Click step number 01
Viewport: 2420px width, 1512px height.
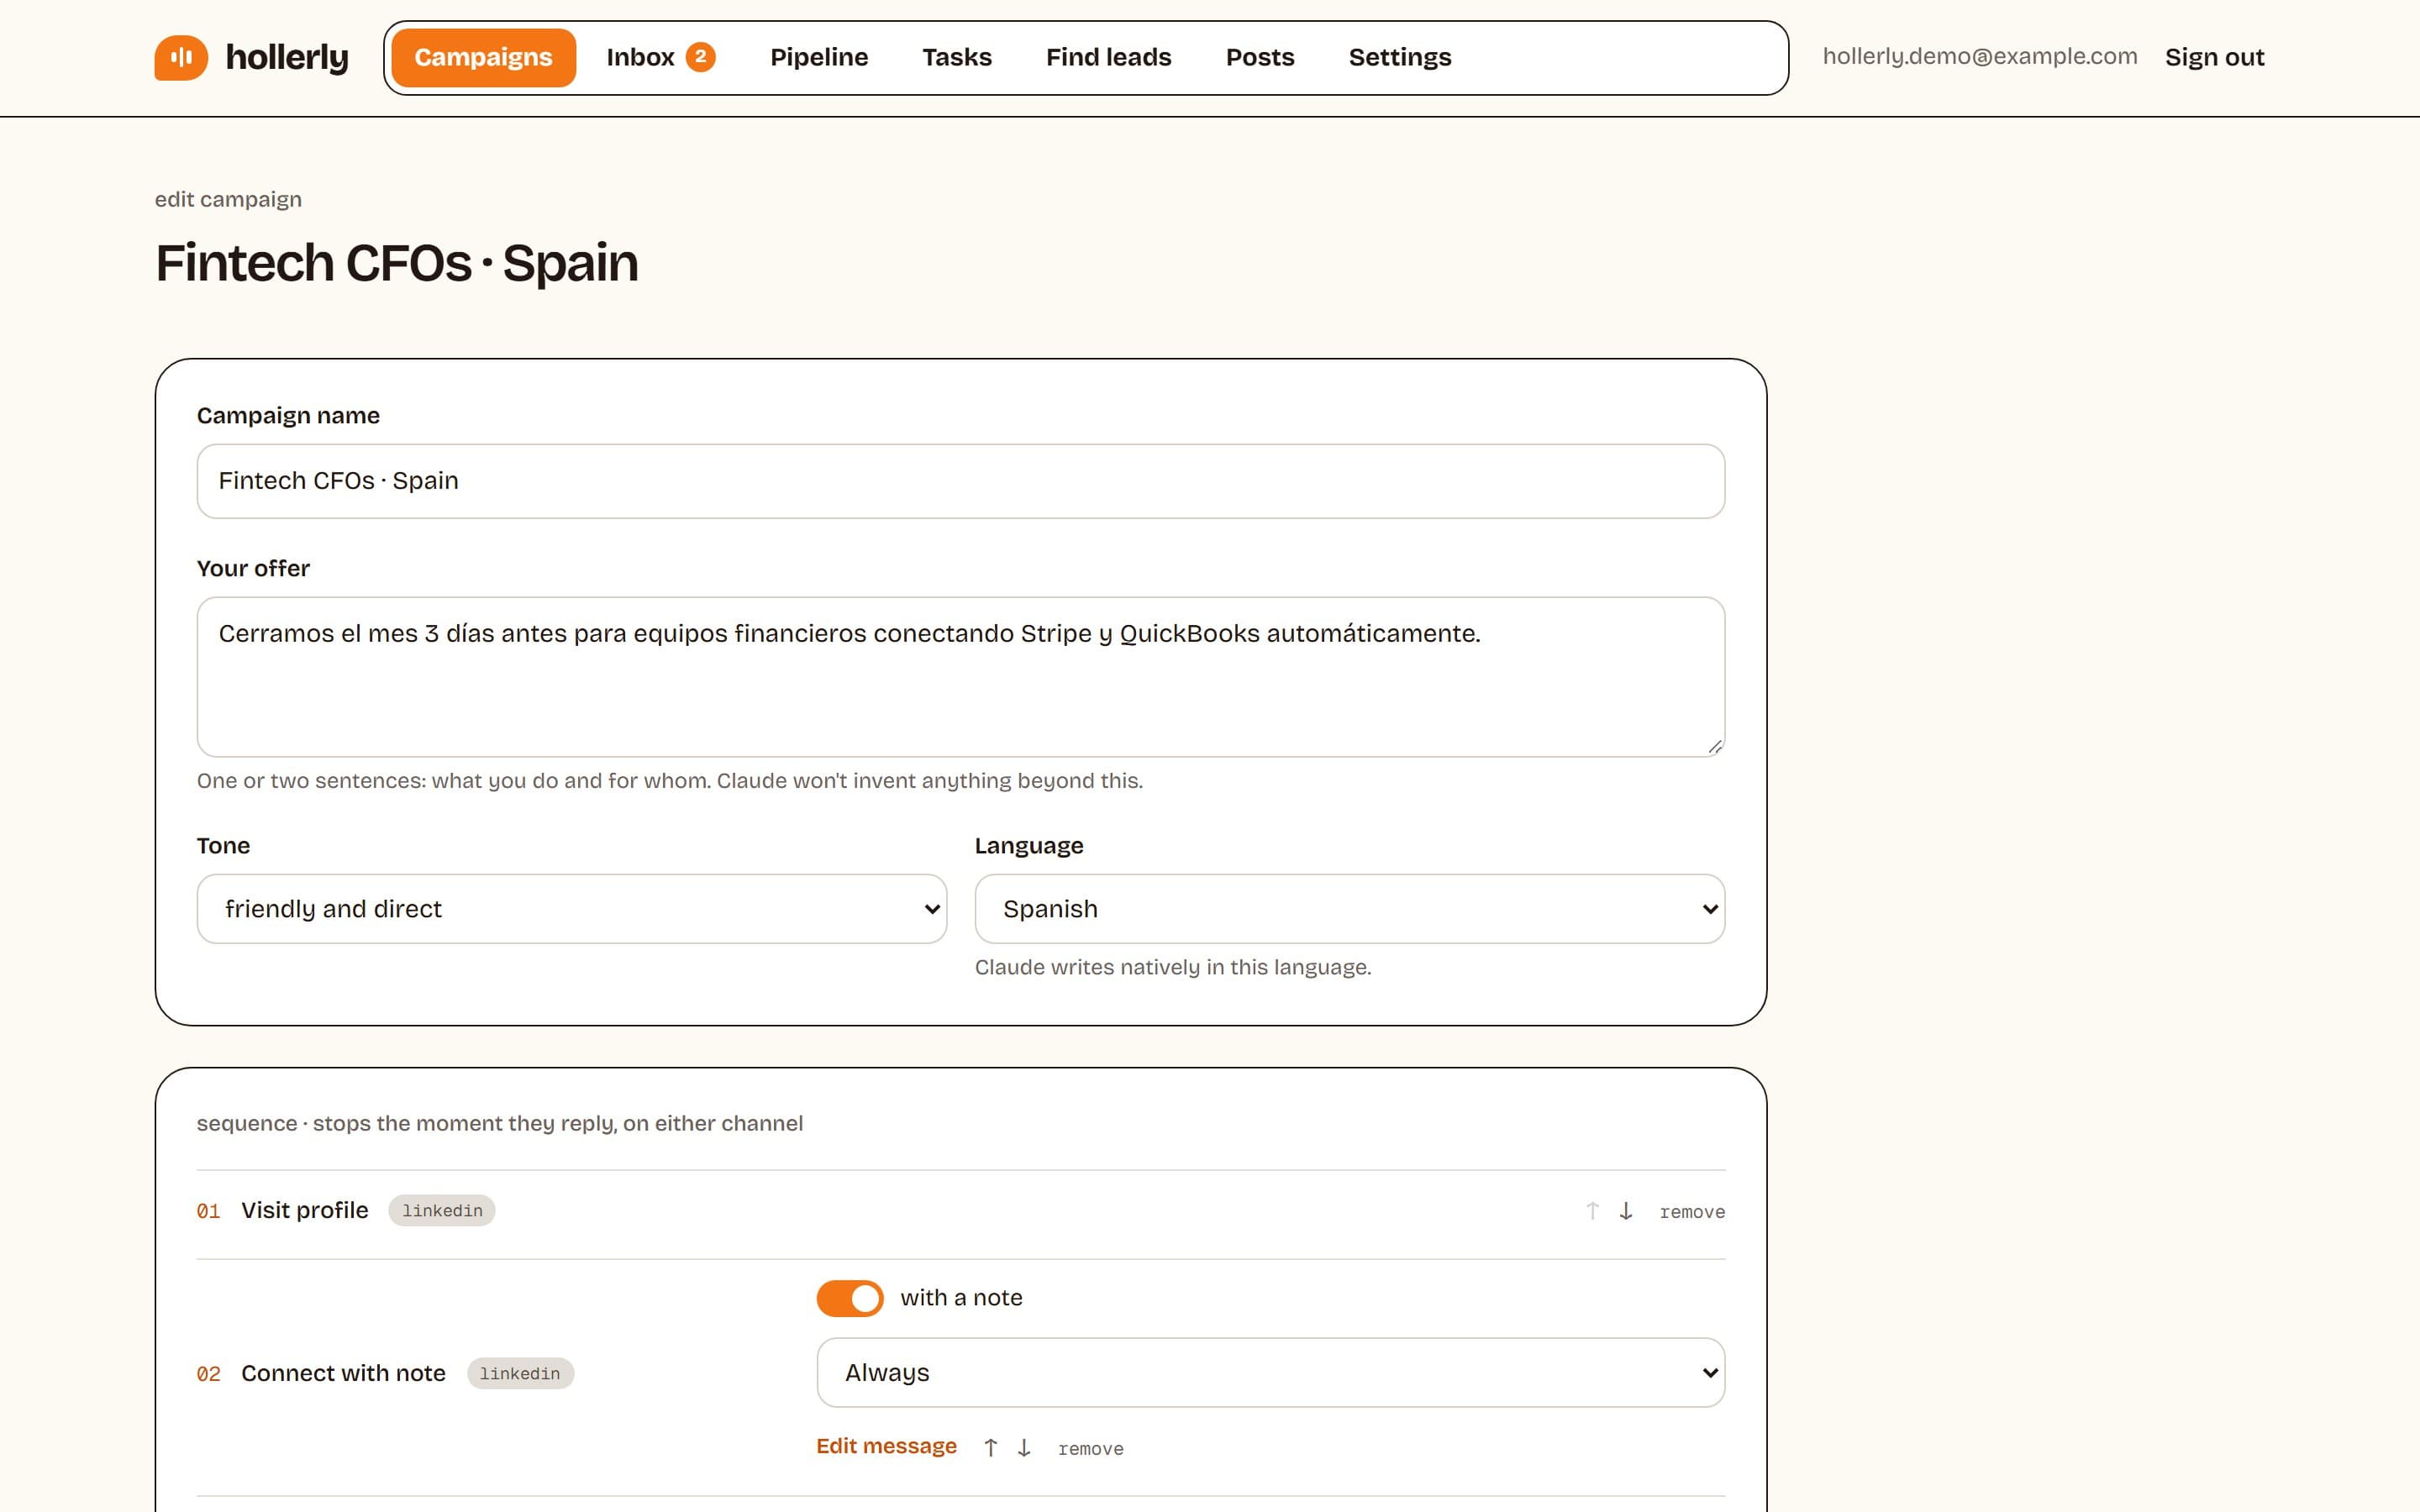click(208, 1211)
